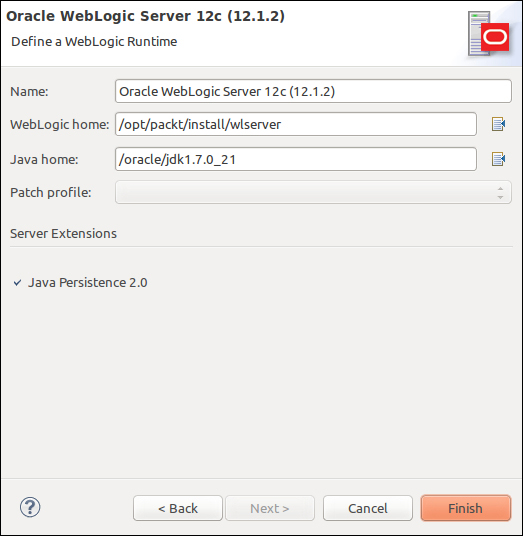The image size is (523, 536).
Task: Click the disabled Next > button
Action: coord(270,508)
